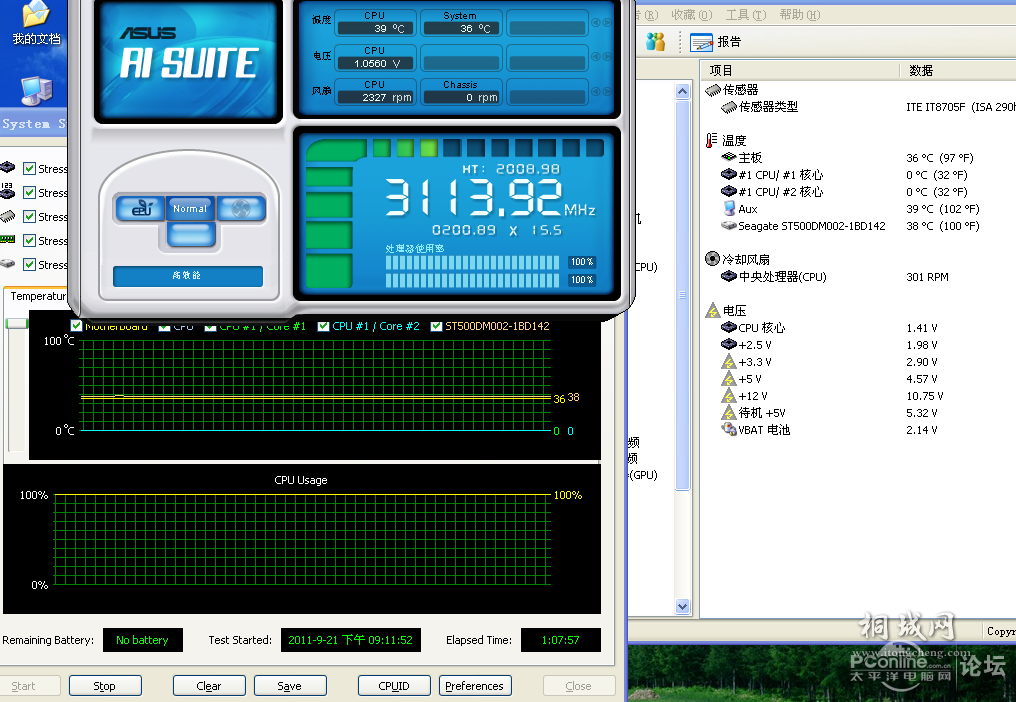
Task: Click the thermometer icon next to 温度
Action: click(x=711, y=140)
